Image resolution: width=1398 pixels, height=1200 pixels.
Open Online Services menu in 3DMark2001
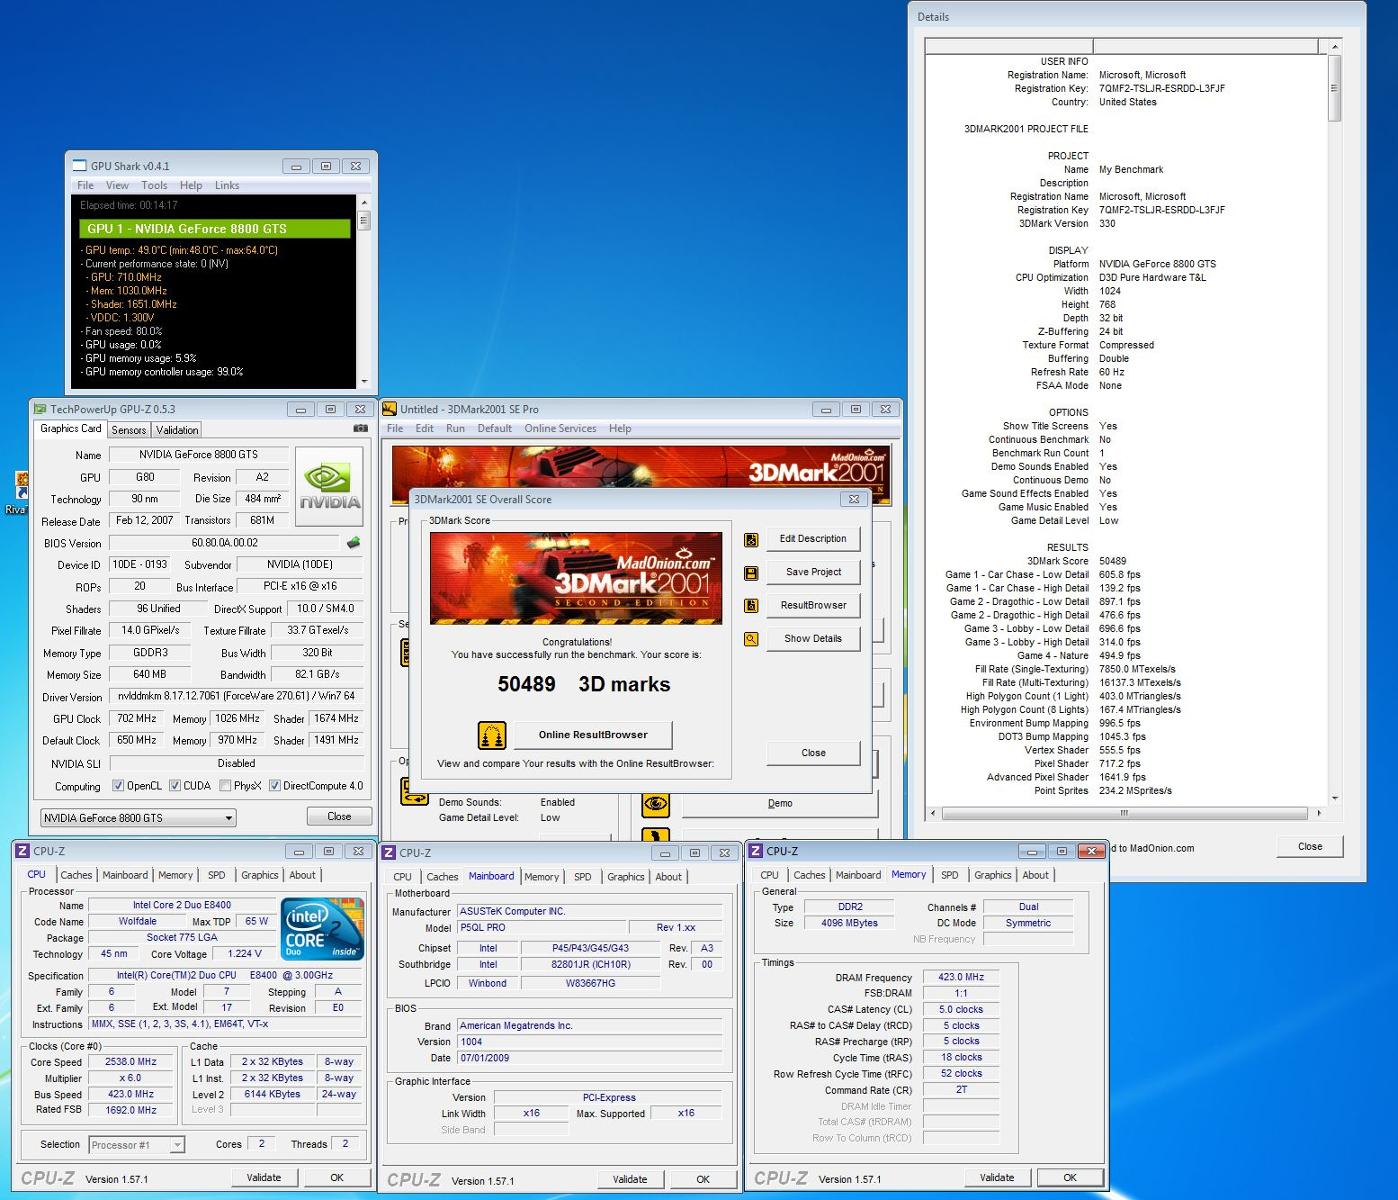coord(560,428)
